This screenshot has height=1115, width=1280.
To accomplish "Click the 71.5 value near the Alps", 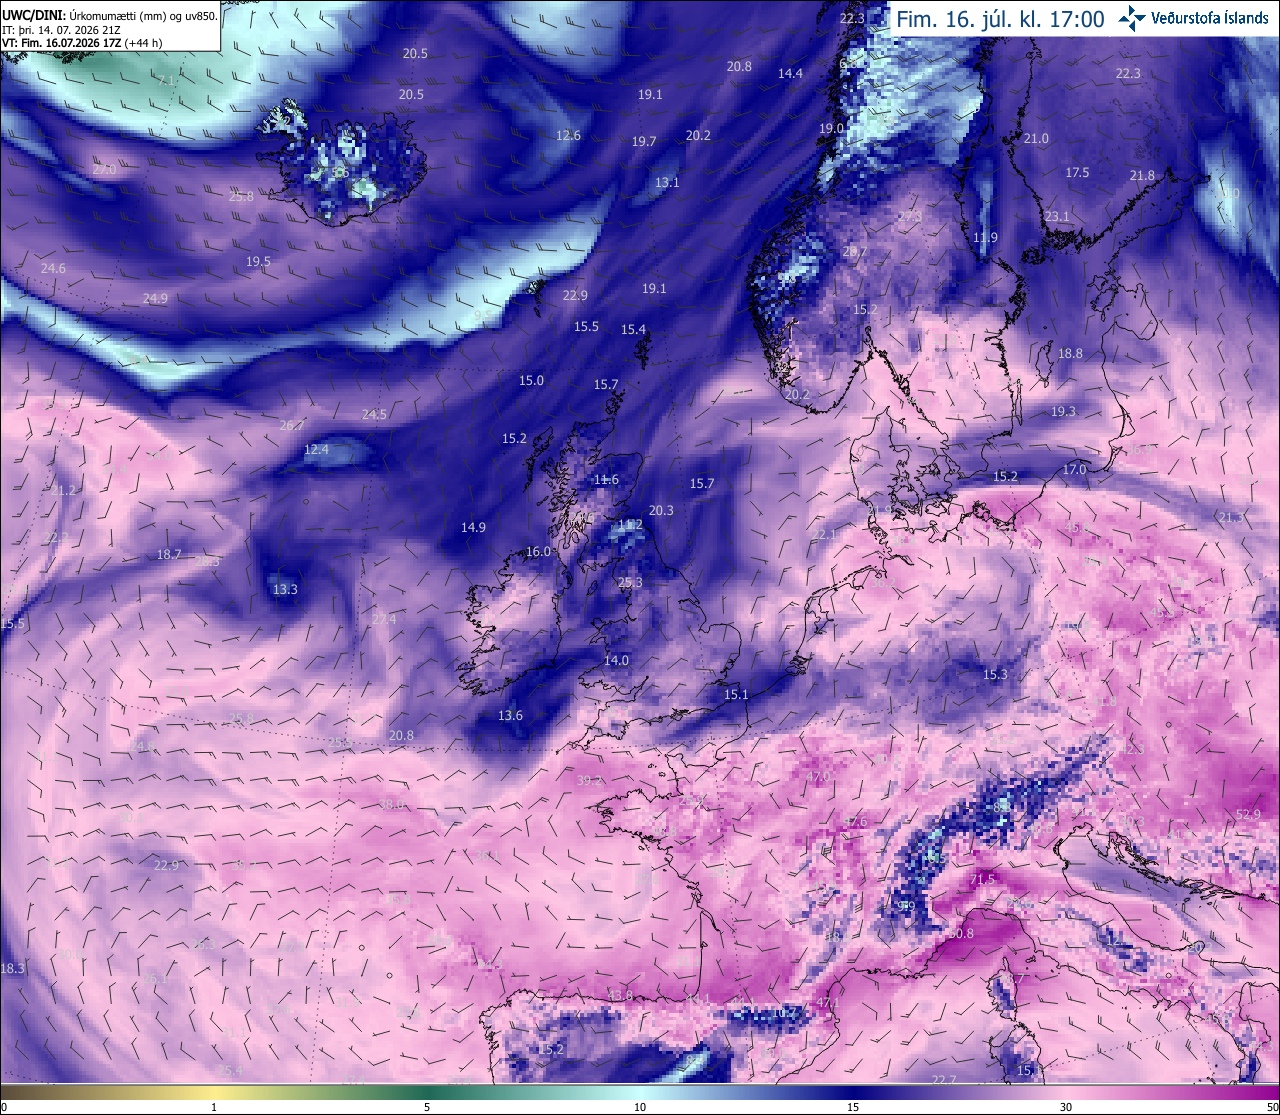I will tap(983, 879).
